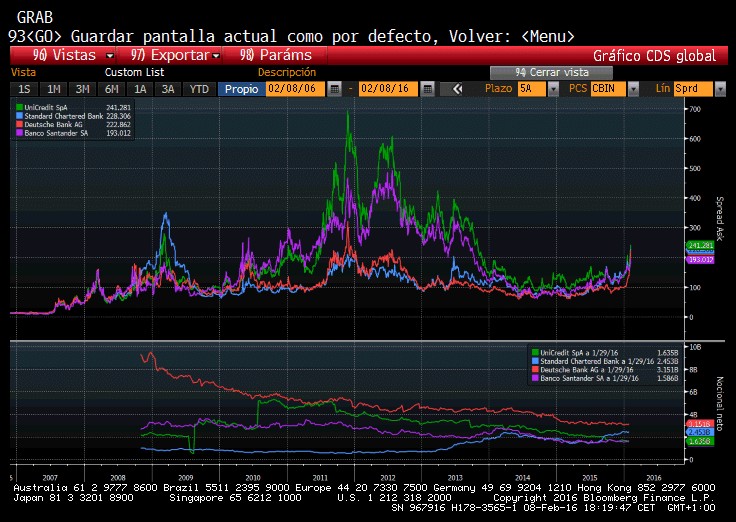Select the 3A time range
Image resolution: width=736 pixels, height=522 pixels.
coord(169,89)
